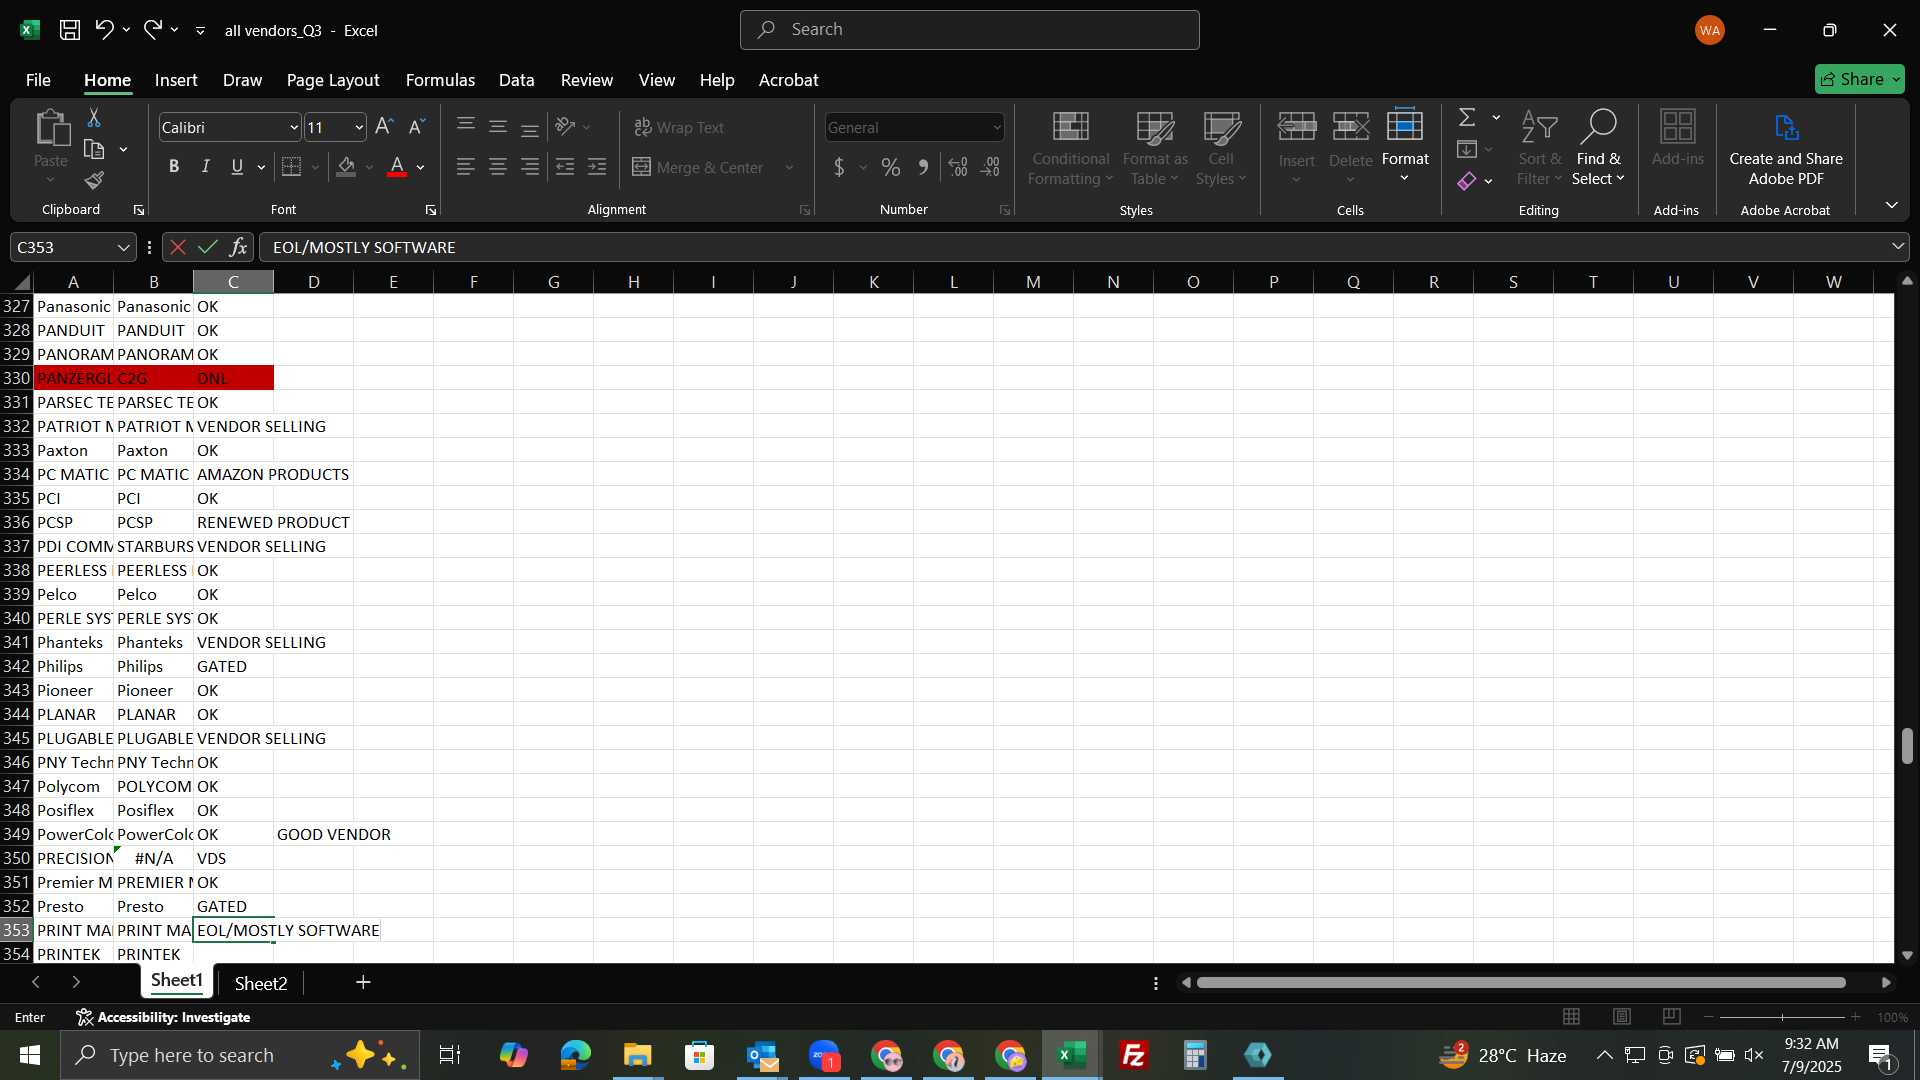Image resolution: width=1920 pixels, height=1080 pixels.
Task: Click the red Font Color A swatch
Action: 397,167
